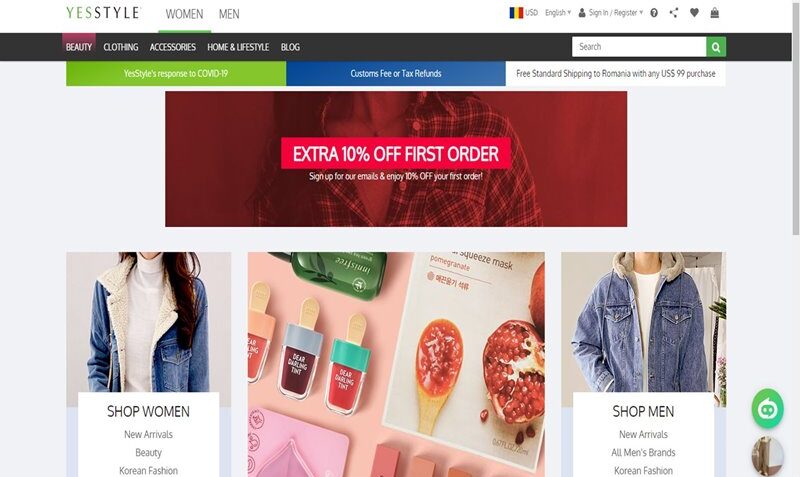
Task: Switch to the WOMEN tab
Action: coord(184,14)
